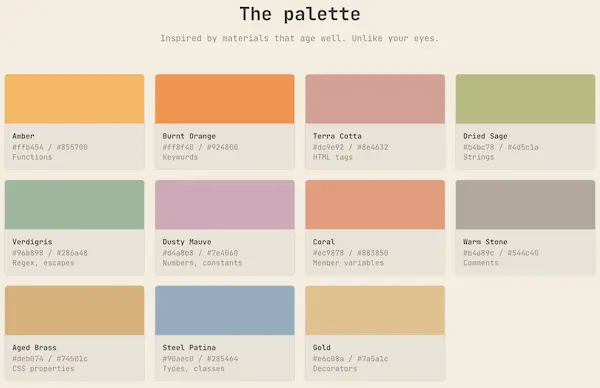Pick the Terra Cotta color swatch
Viewport: 600px width, 388px height.
tap(375, 99)
